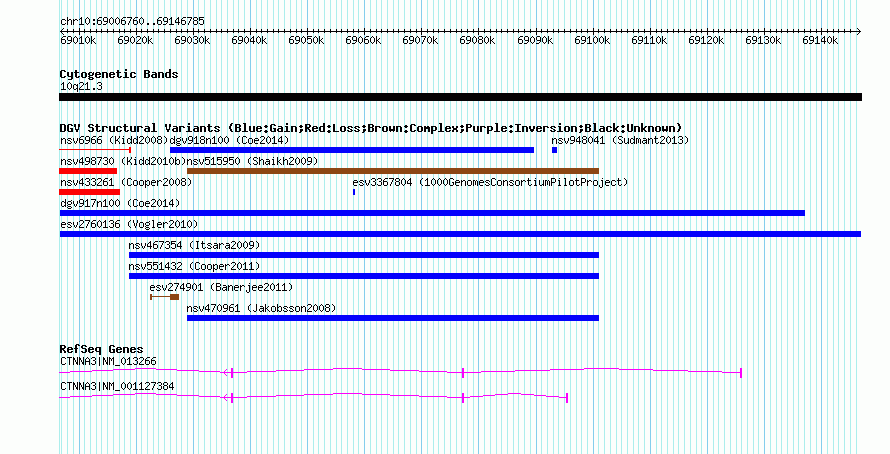
Task: Click the nsv433261 (Cooper2008) label
Action: [126, 182]
